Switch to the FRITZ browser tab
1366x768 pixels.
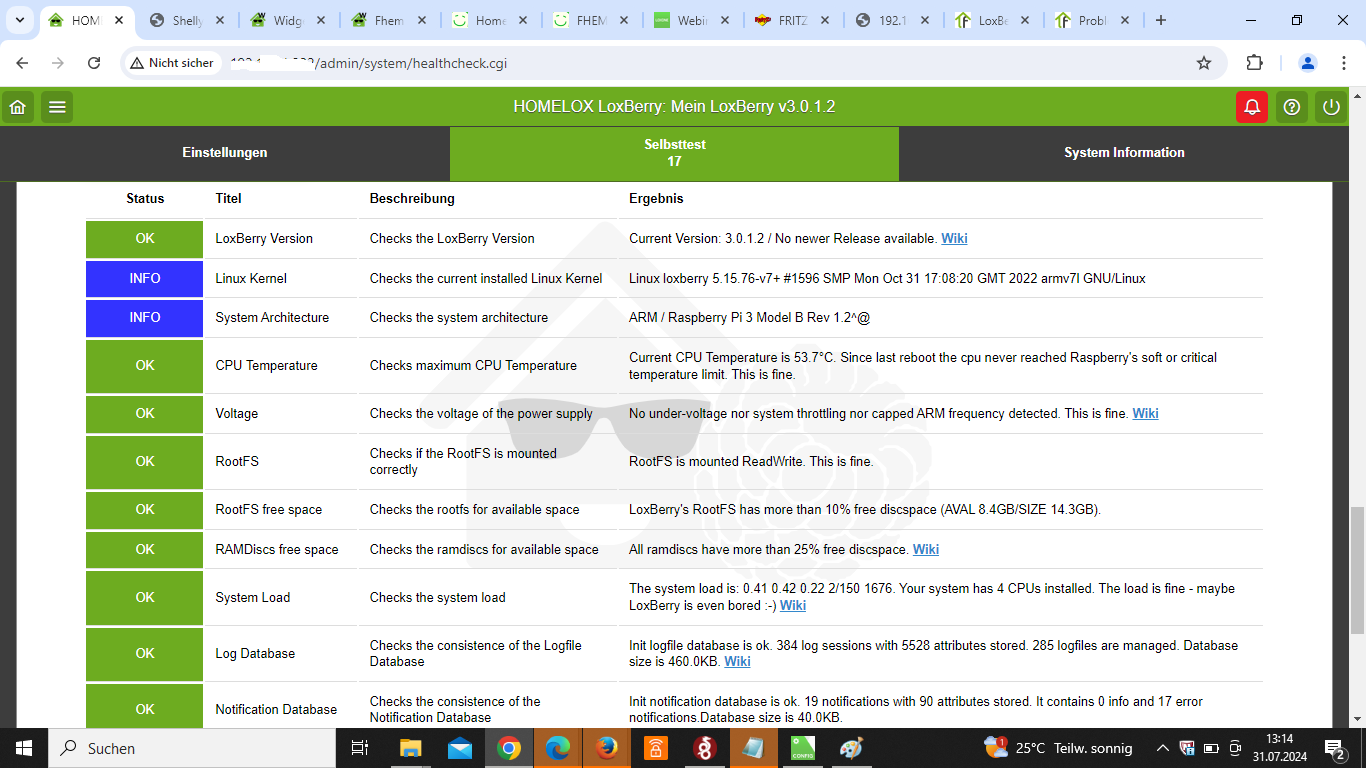click(790, 20)
